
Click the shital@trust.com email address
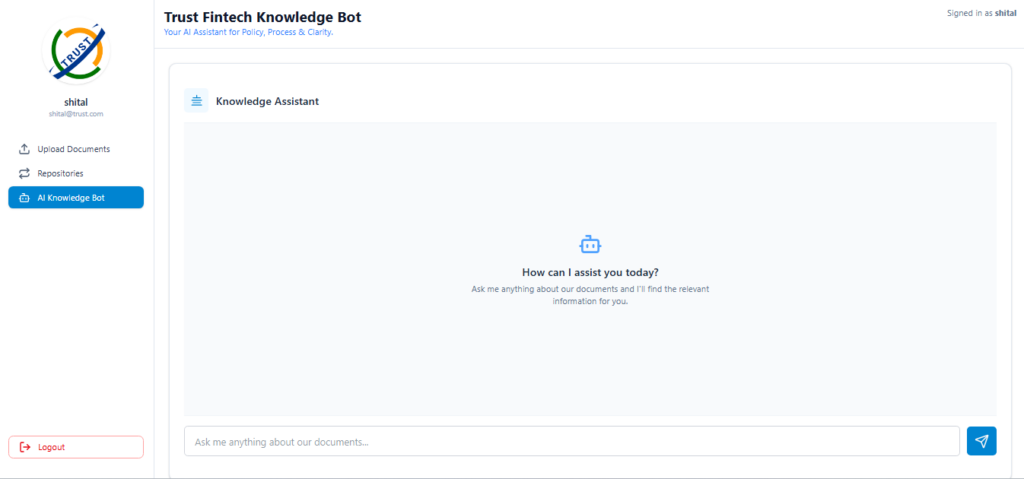pos(76,114)
